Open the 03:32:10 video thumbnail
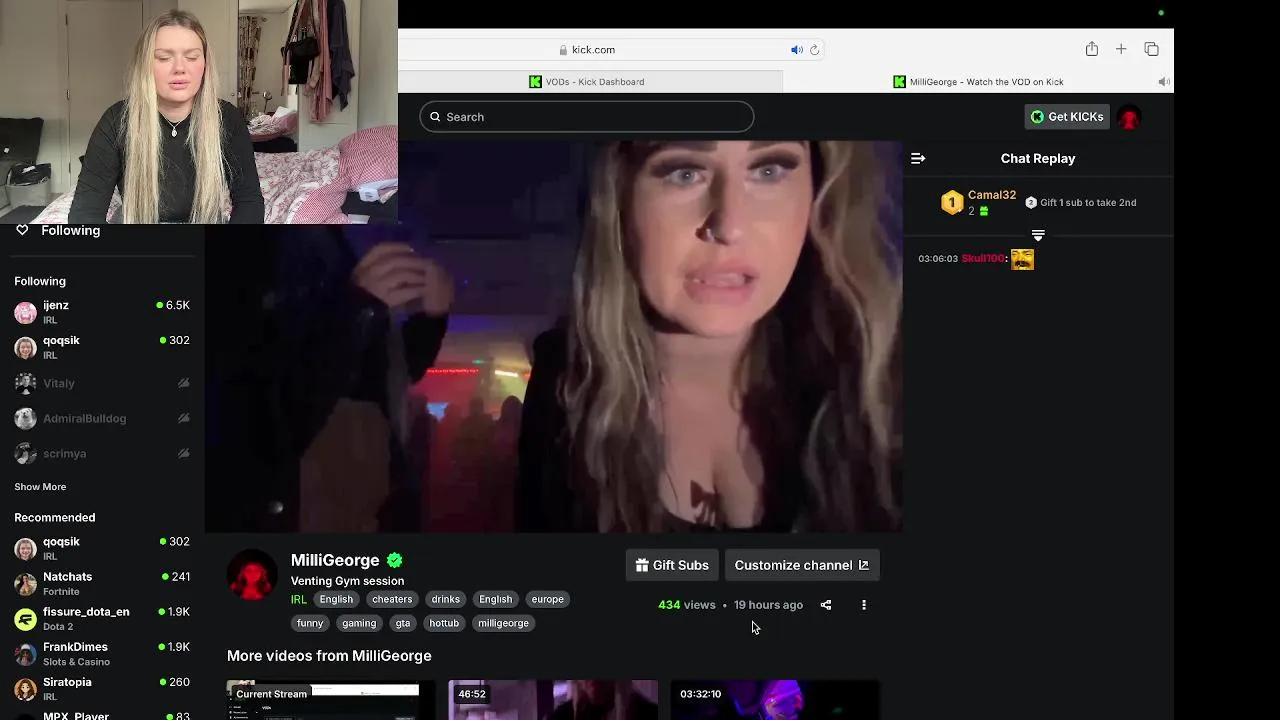 [775, 700]
